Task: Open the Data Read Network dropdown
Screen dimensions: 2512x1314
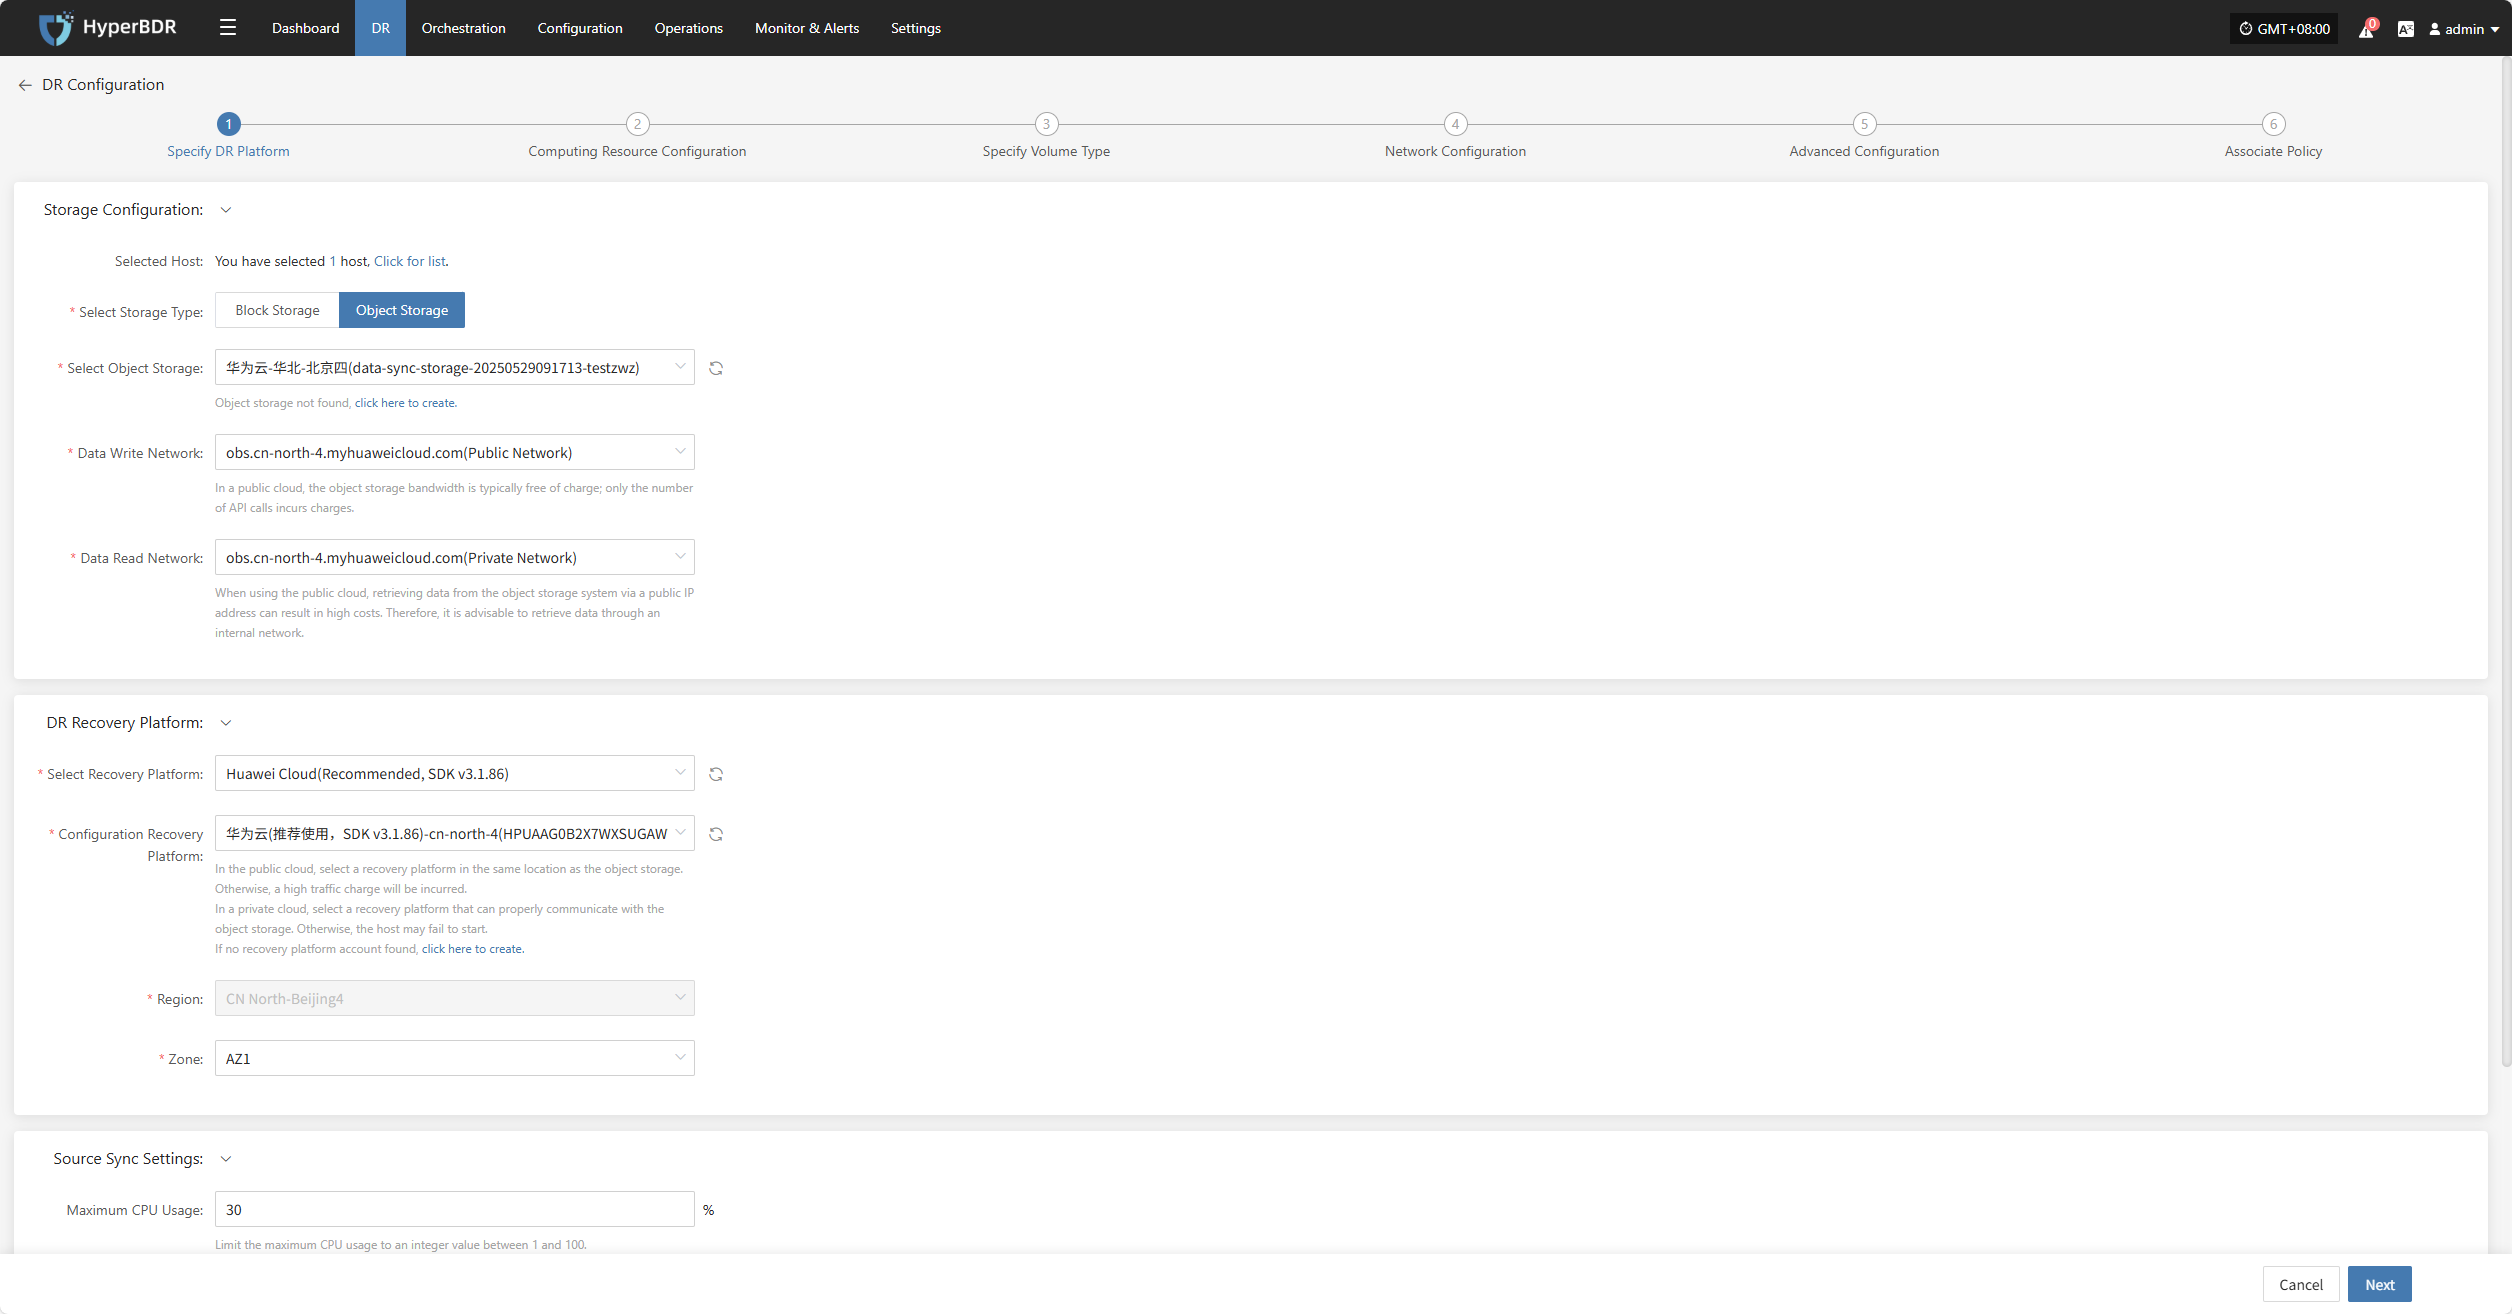Action: [454, 558]
